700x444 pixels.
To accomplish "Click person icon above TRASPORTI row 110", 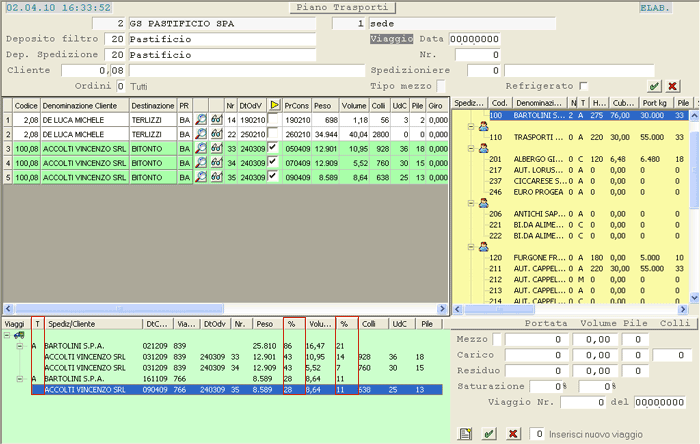I will (x=483, y=127).
